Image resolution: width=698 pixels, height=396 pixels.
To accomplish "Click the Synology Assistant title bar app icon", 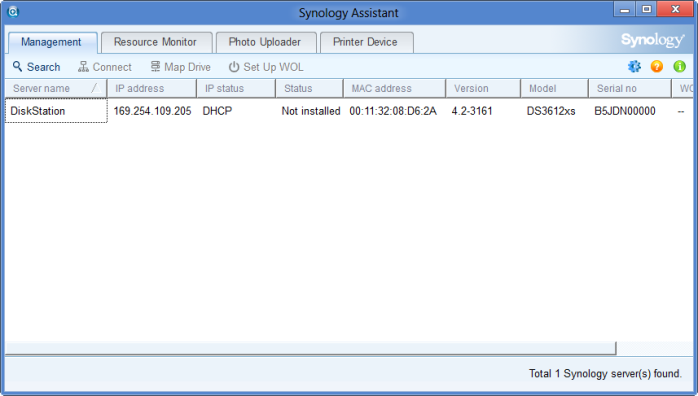I will pyautogui.click(x=13, y=12).
